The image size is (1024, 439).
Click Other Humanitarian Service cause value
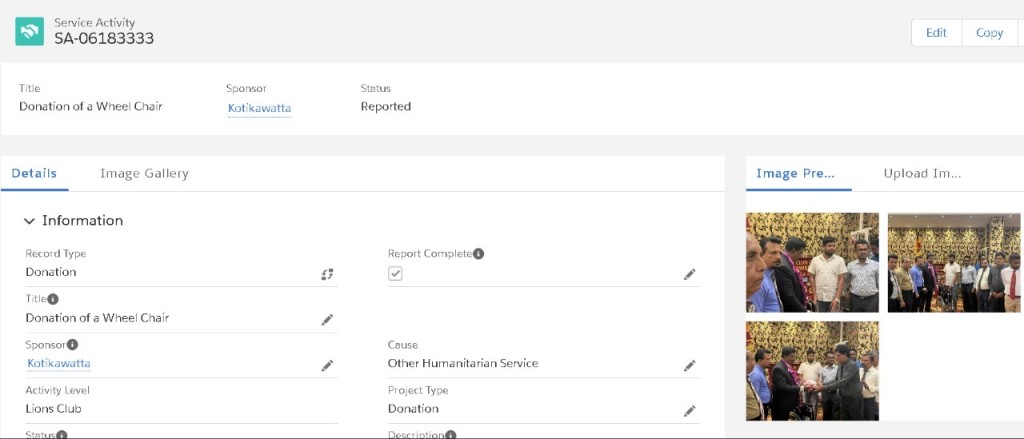click(463, 363)
